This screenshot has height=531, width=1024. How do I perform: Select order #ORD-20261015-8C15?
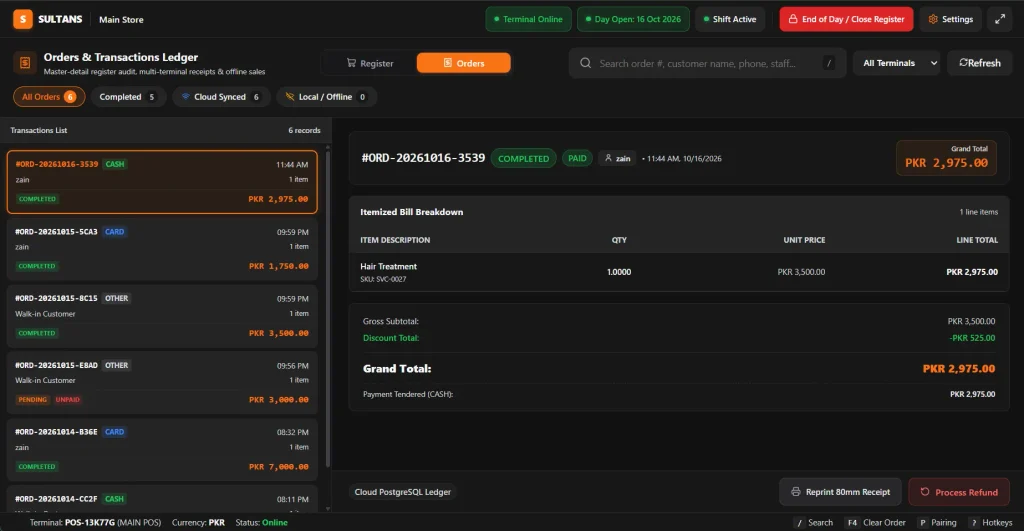(162, 315)
